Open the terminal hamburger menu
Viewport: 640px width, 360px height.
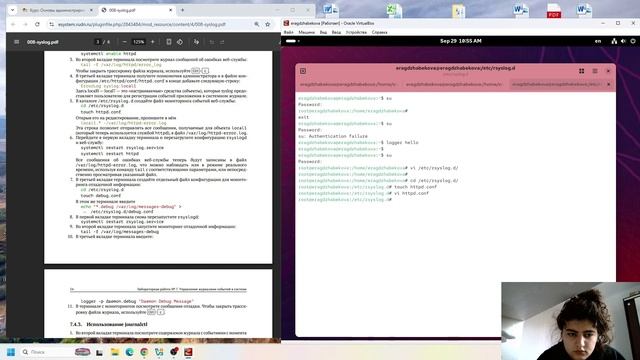tap(595, 71)
